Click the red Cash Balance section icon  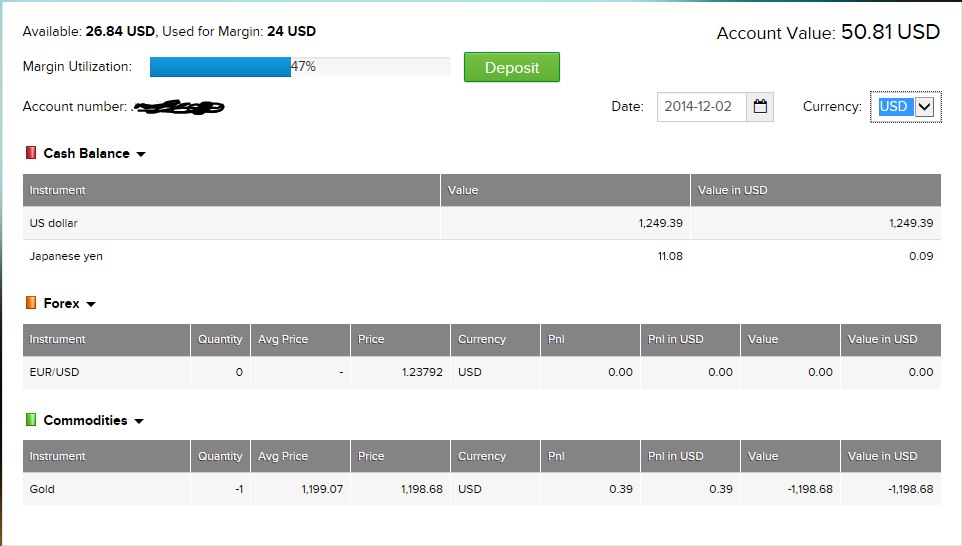coord(31,153)
